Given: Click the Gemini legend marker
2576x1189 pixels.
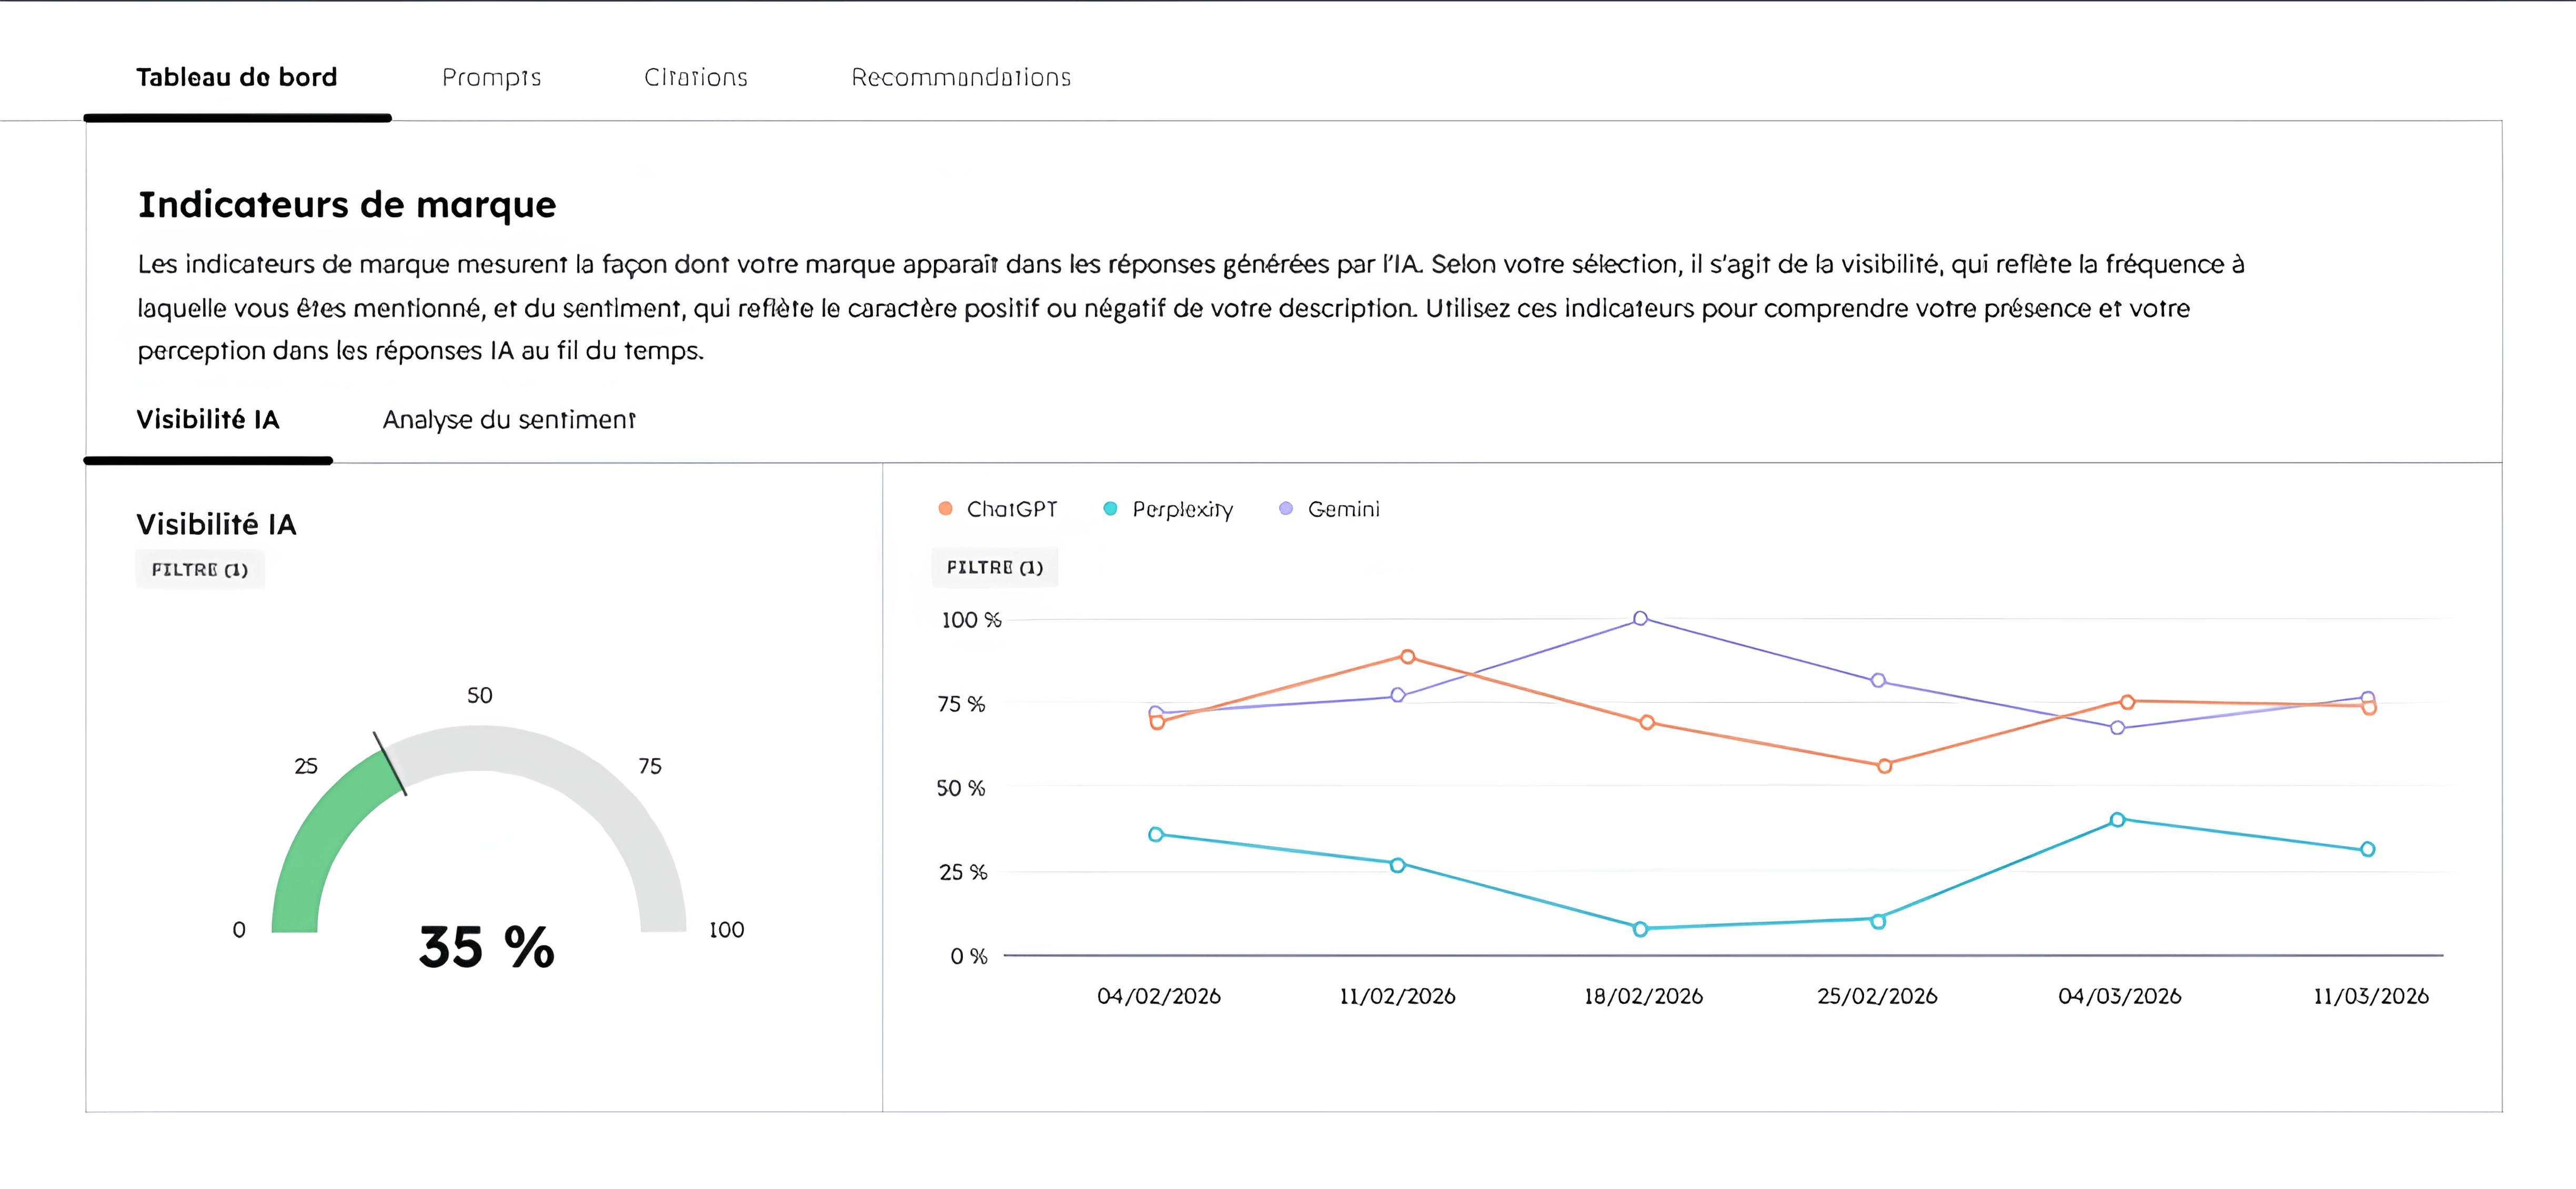Looking at the screenshot, I should pyautogui.click(x=1287, y=509).
